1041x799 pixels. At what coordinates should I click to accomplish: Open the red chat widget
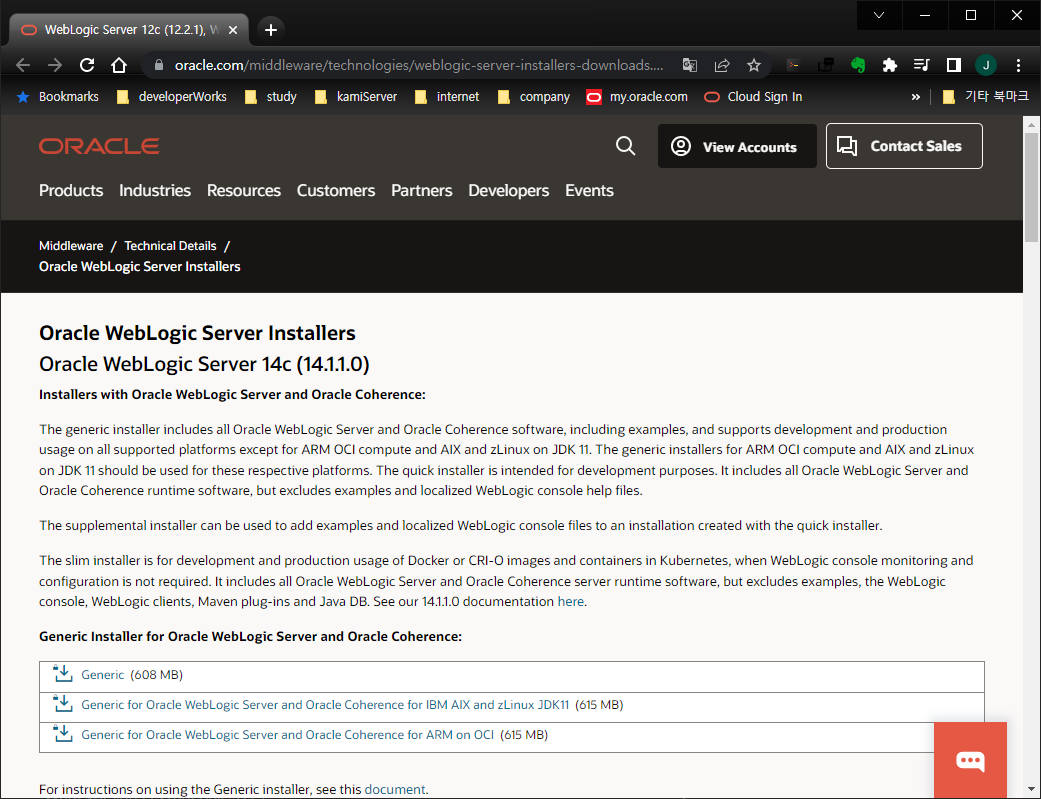(970, 760)
